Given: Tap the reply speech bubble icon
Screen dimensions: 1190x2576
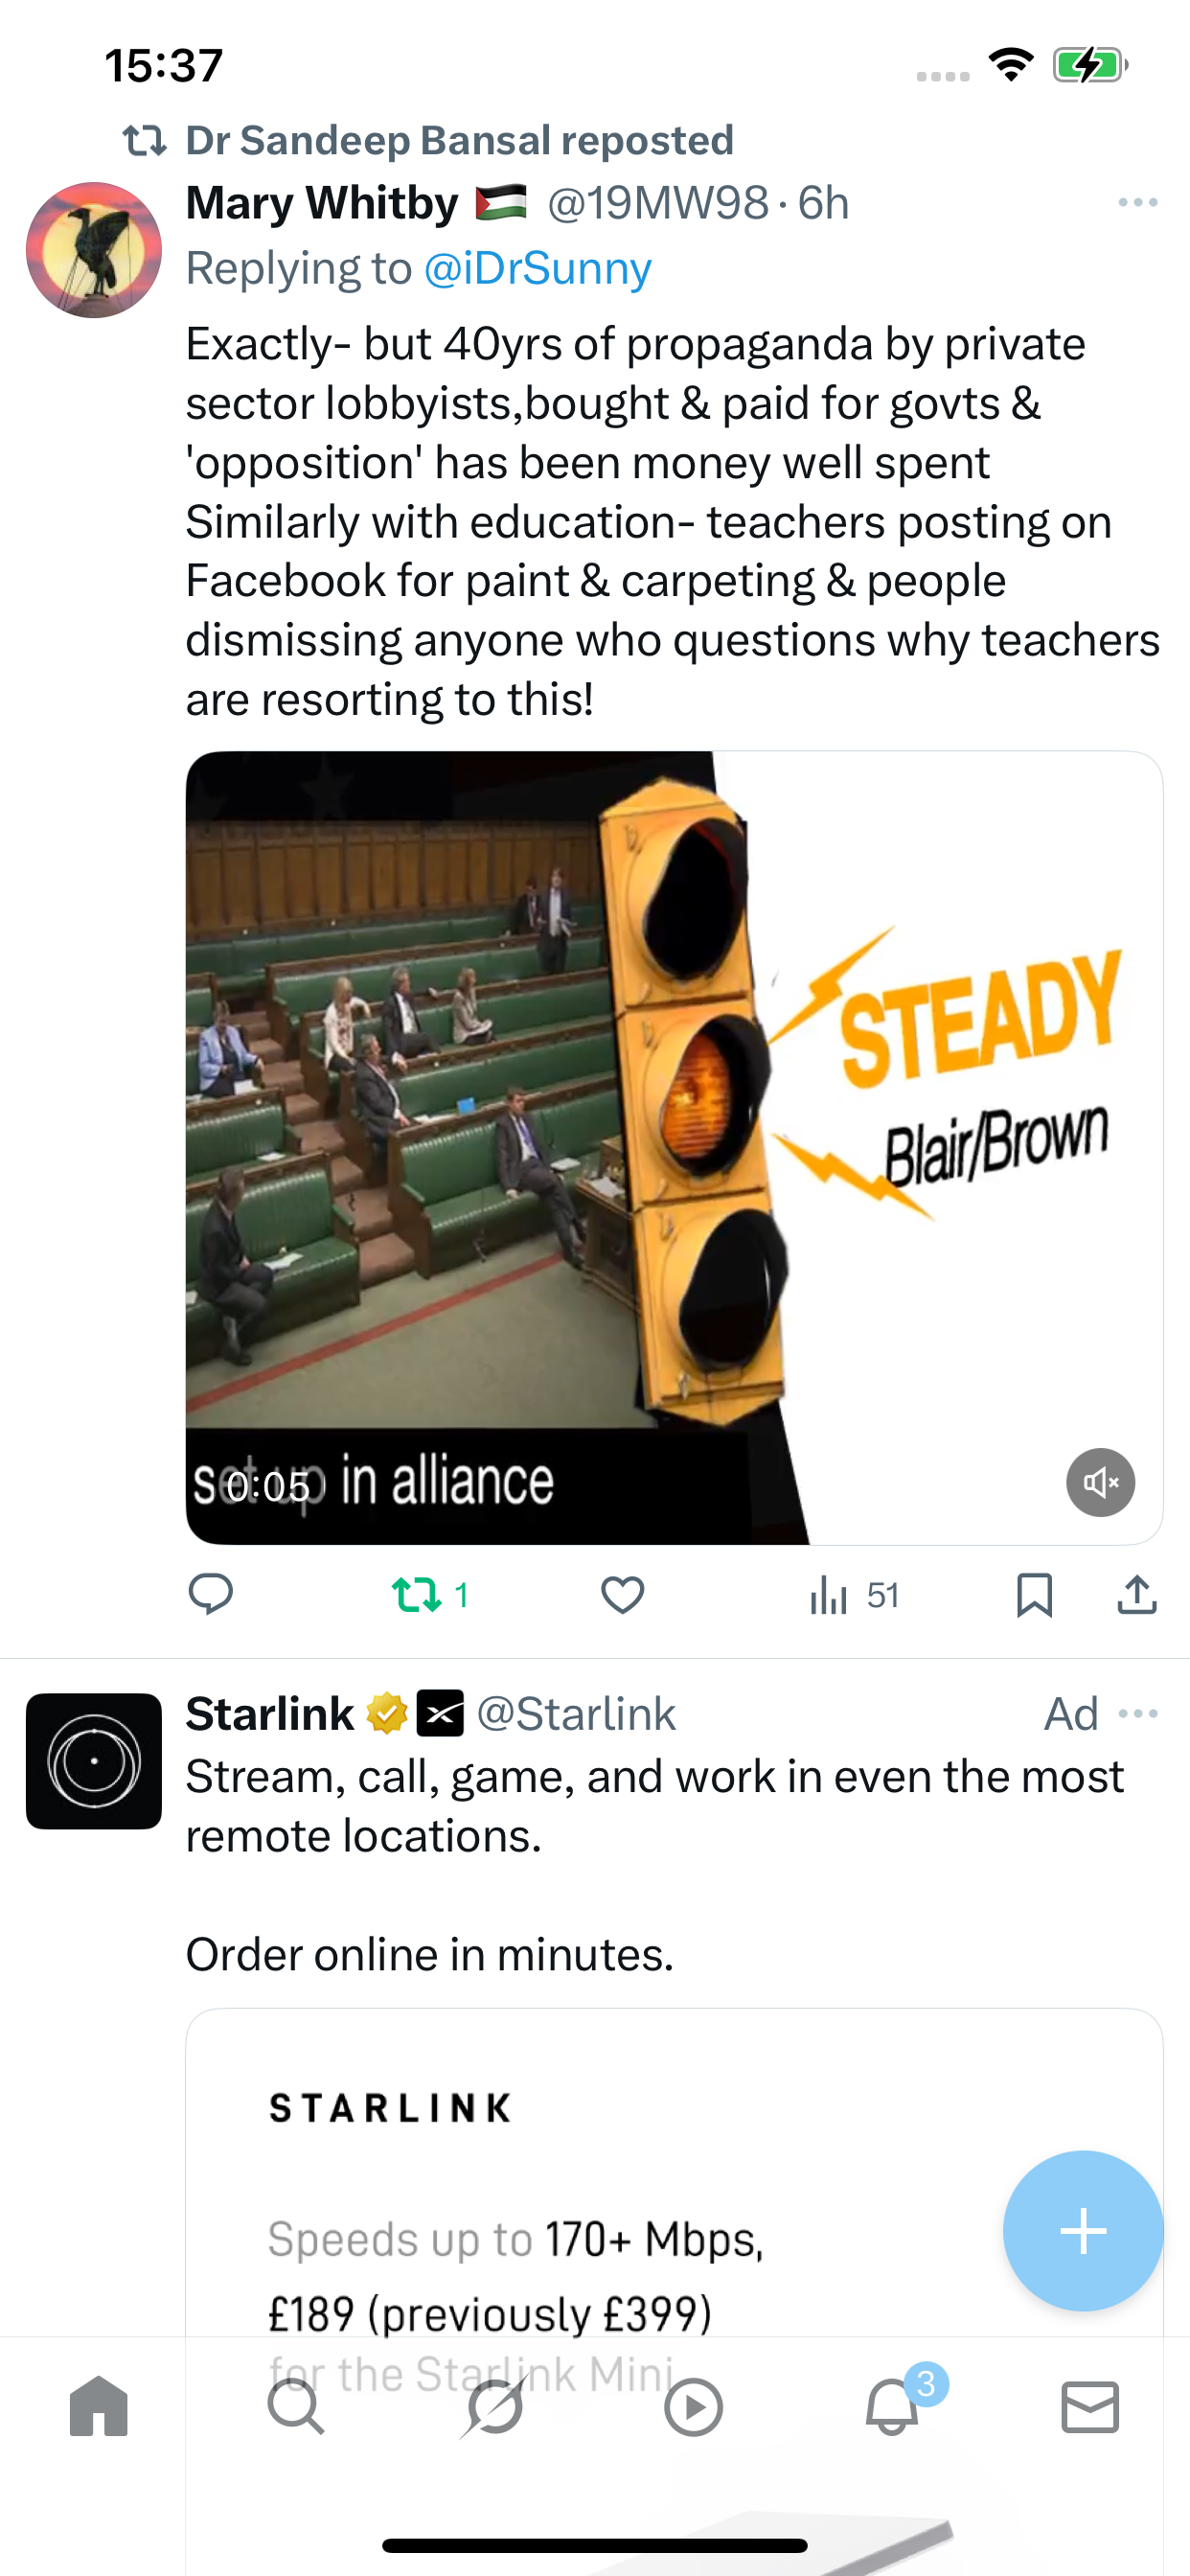Looking at the screenshot, I should click(210, 1594).
